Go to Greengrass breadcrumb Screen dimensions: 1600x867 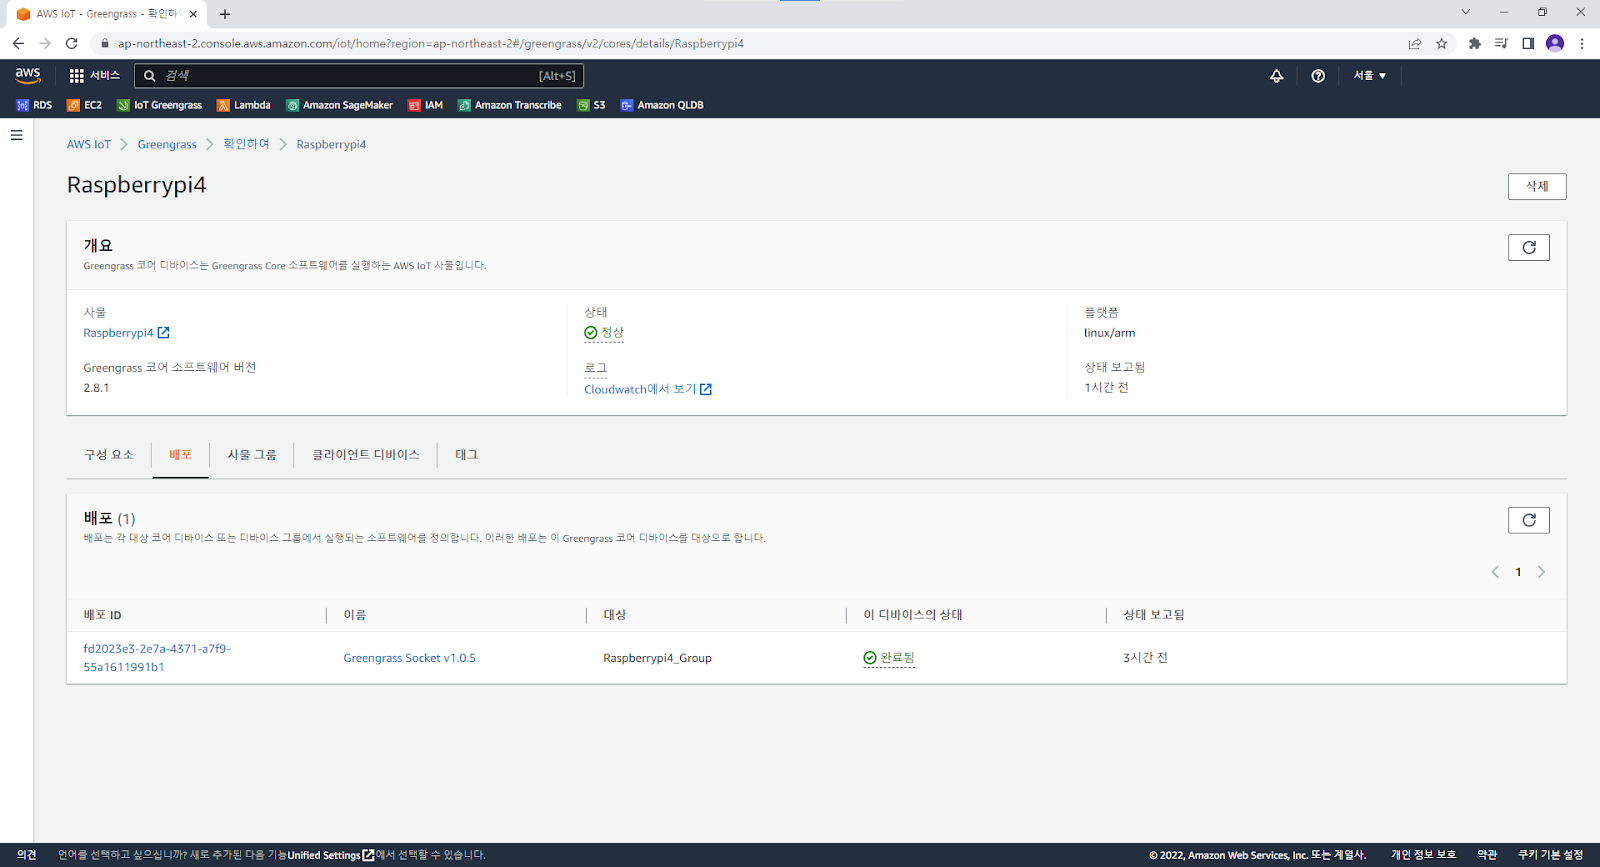167,145
